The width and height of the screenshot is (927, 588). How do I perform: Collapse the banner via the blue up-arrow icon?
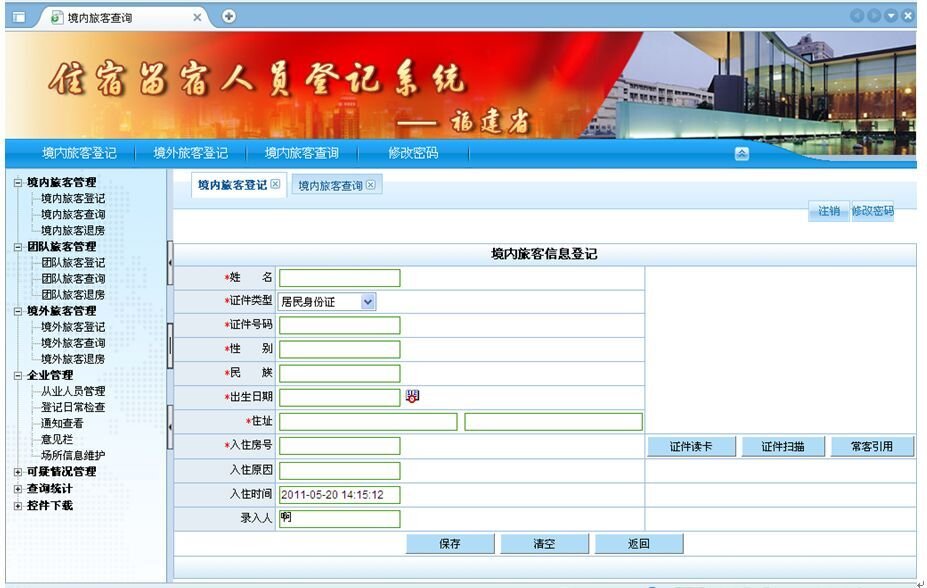[x=741, y=152]
